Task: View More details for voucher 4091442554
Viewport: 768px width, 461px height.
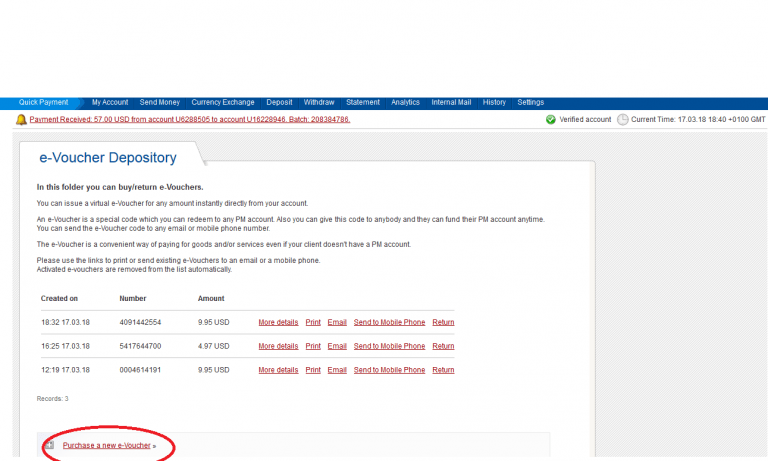Action: [x=278, y=322]
